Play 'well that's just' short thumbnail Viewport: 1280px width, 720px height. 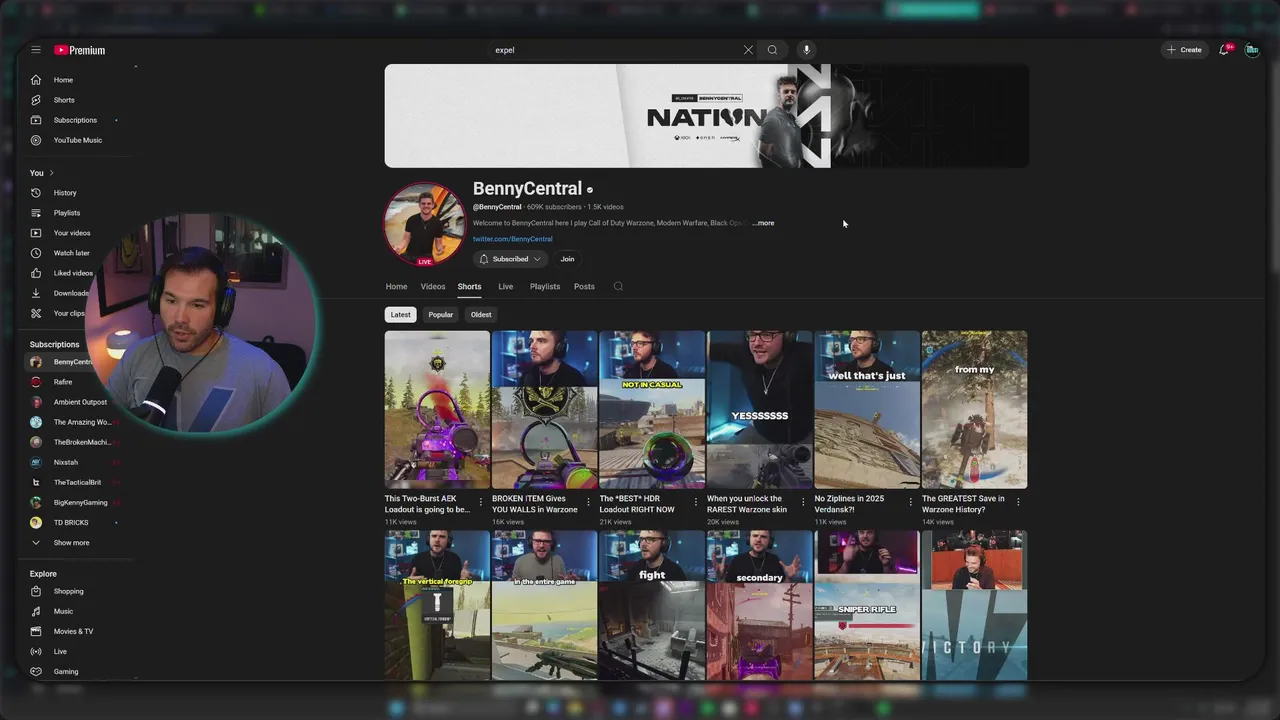click(x=867, y=410)
